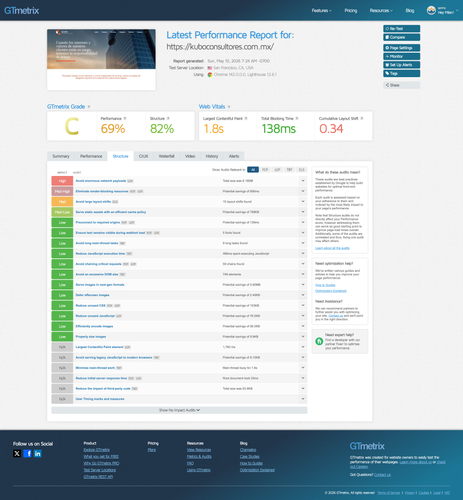Expand Eliminate render-blocking resources audit
The width and height of the screenshot is (463, 500).
click(x=303, y=191)
